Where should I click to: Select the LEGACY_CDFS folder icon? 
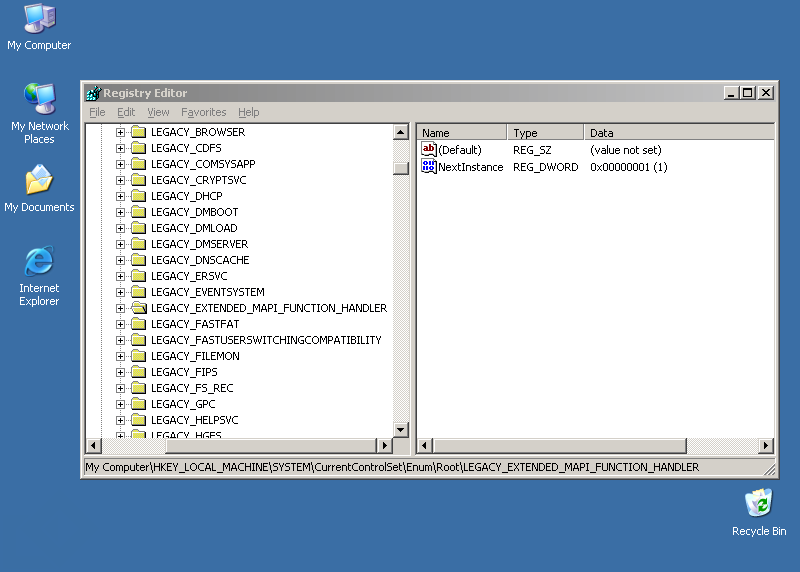pos(139,148)
